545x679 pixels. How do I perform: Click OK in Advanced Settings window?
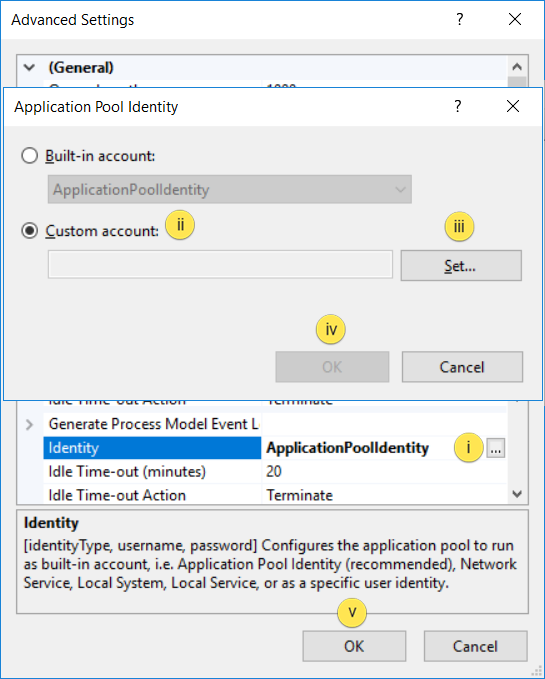pos(354,646)
